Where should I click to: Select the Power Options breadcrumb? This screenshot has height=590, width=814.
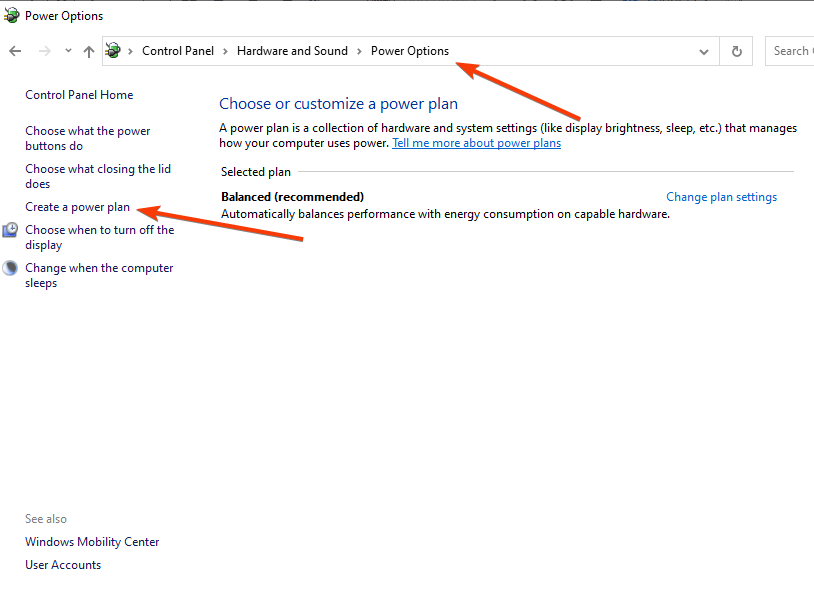pos(410,51)
